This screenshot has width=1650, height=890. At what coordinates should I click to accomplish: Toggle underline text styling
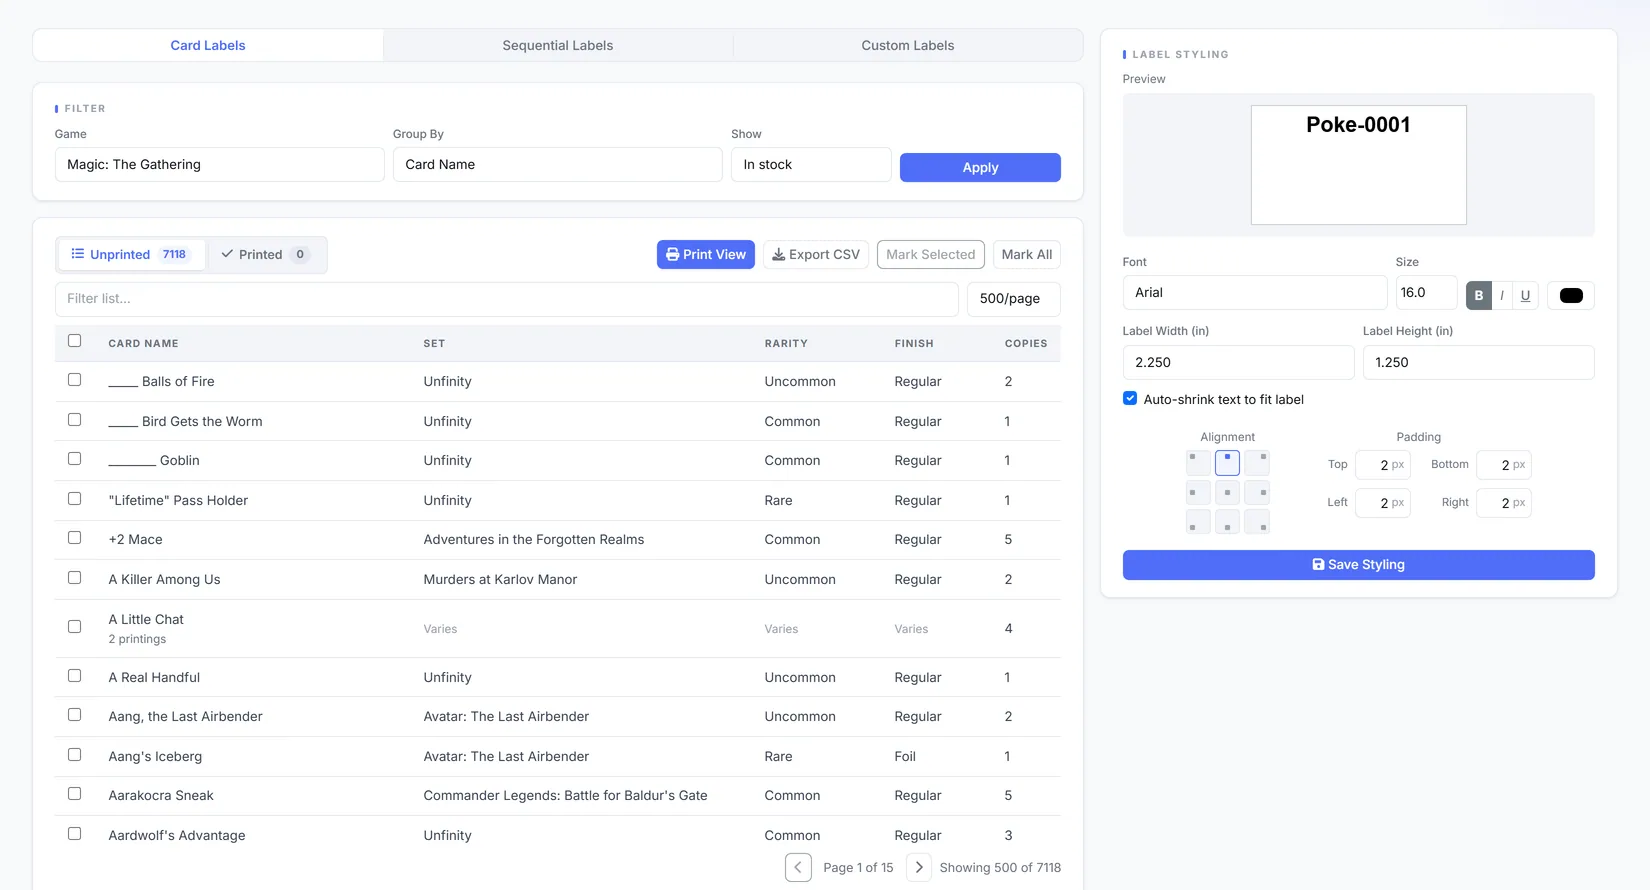click(1525, 295)
